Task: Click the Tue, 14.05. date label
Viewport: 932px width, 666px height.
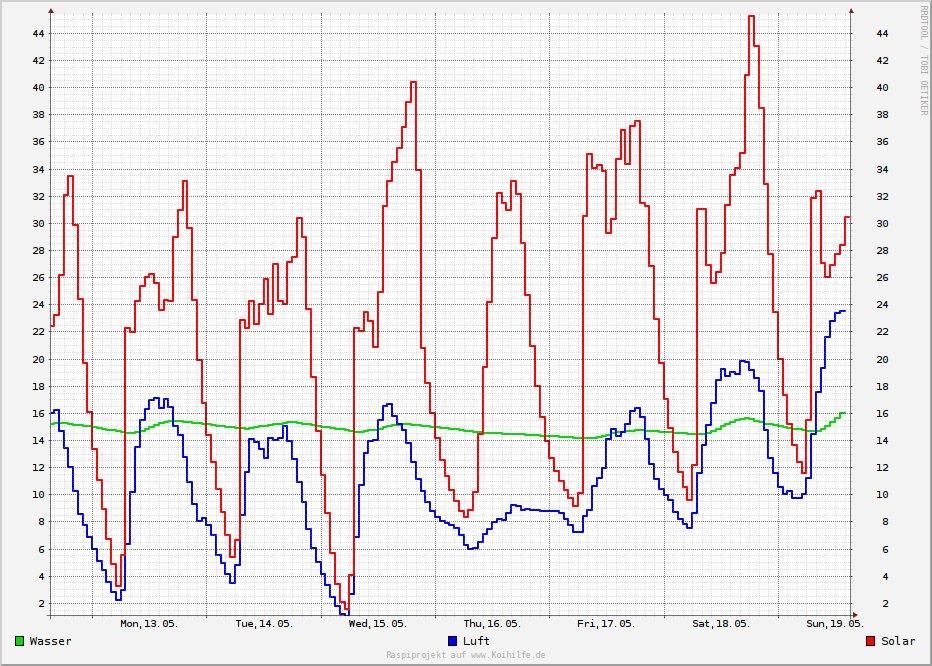Action: (264, 623)
